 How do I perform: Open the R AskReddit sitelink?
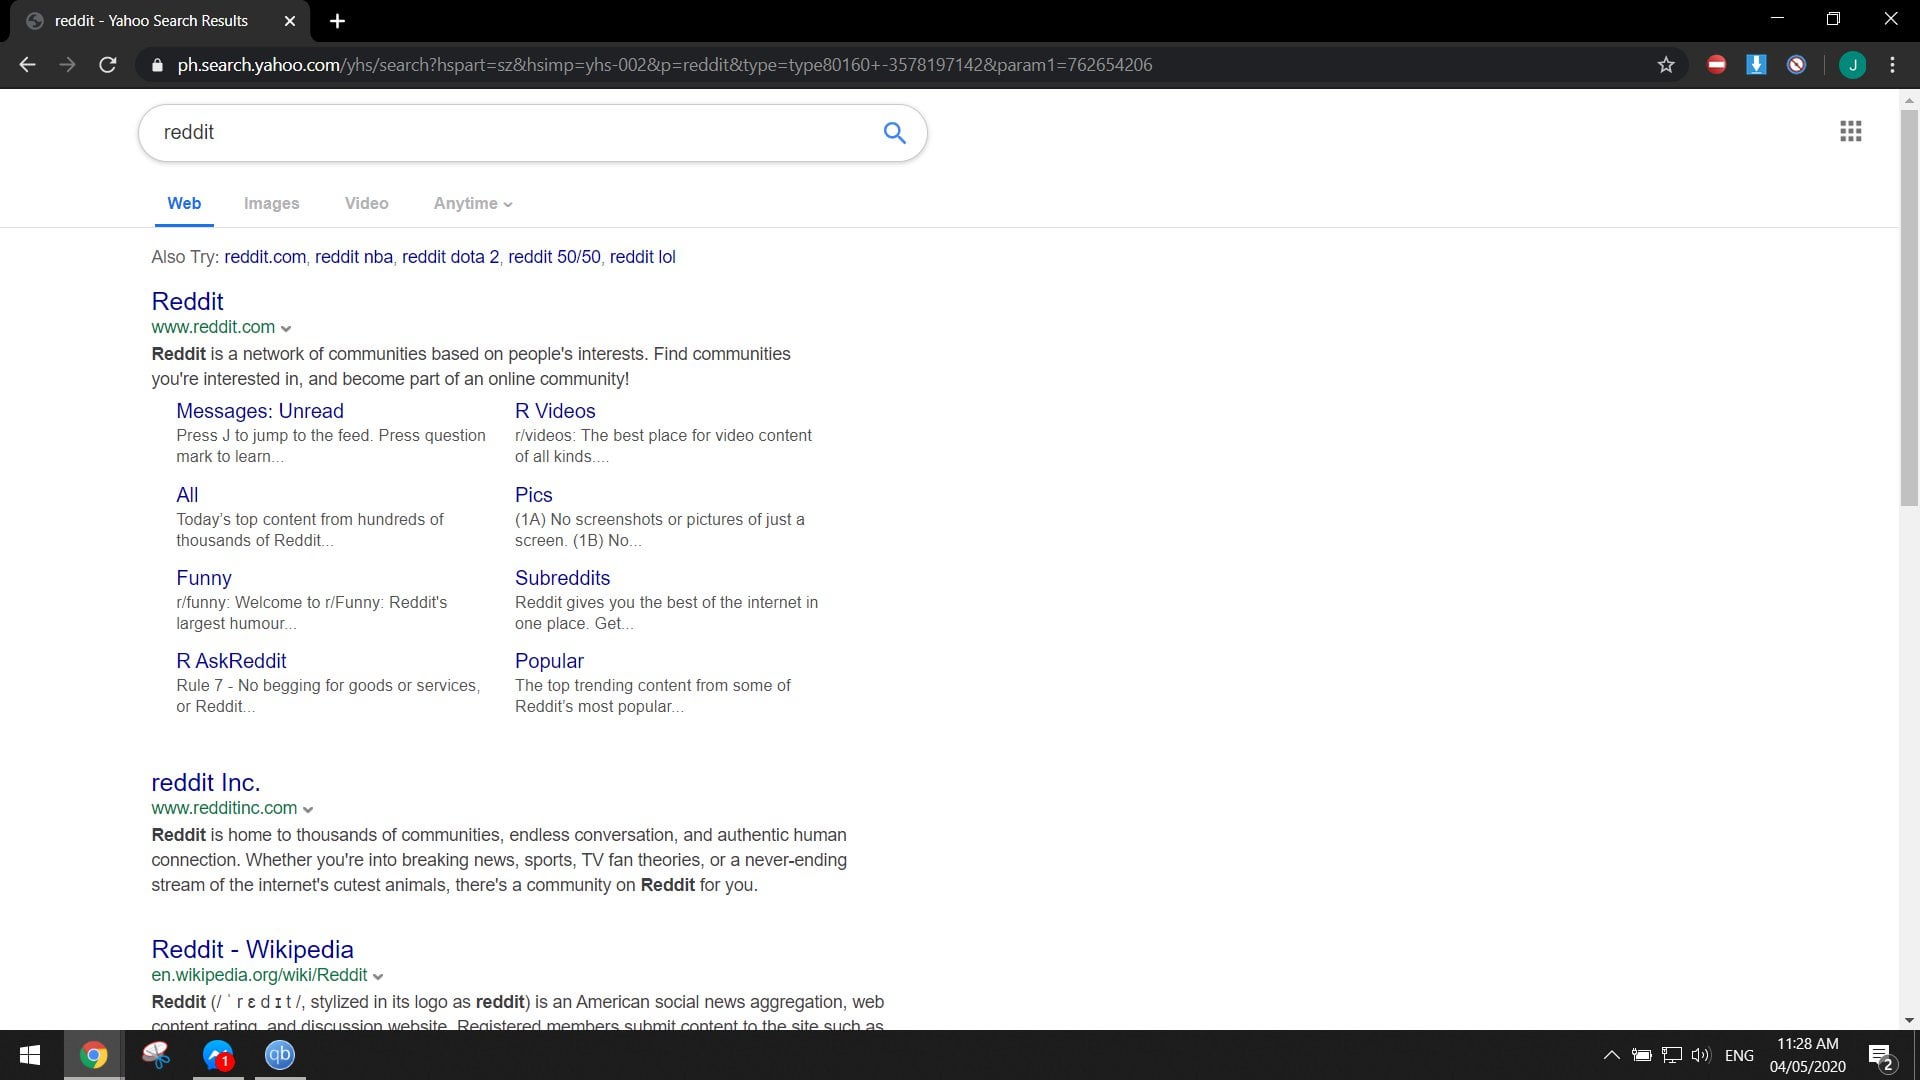tap(231, 661)
